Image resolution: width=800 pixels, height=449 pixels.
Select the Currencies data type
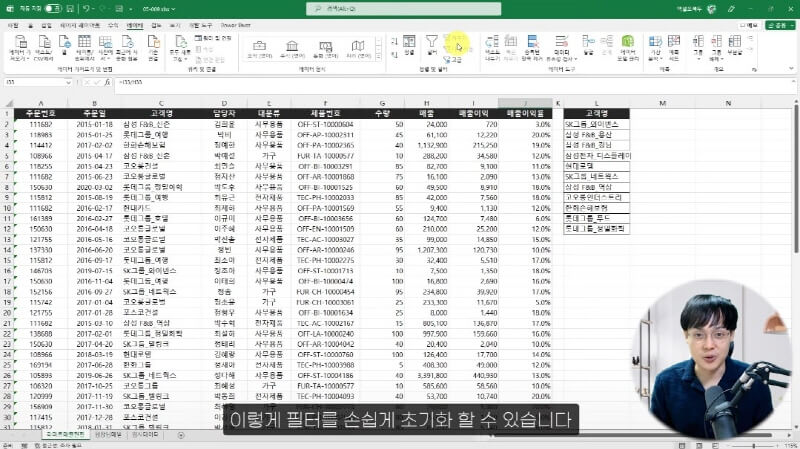[x=326, y=49]
